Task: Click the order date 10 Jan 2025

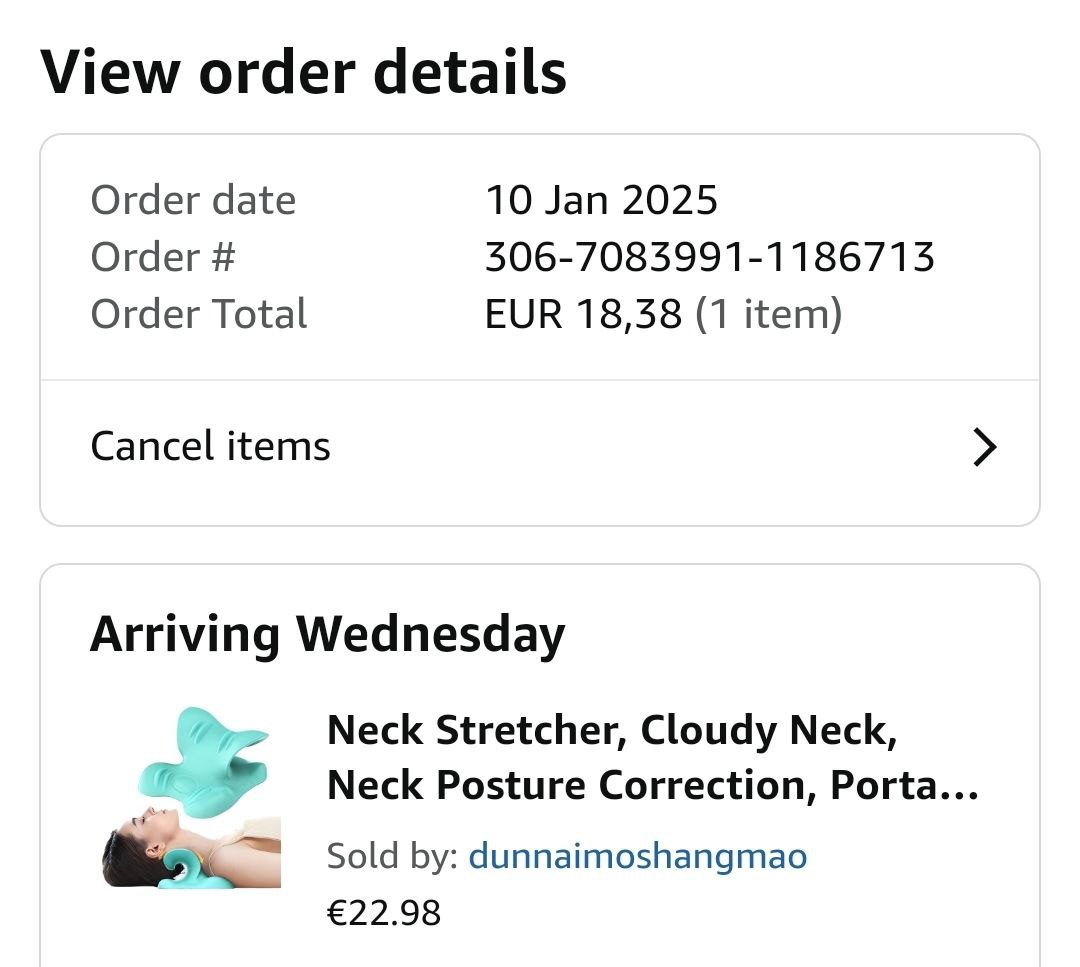Action: pyautogui.click(x=601, y=201)
